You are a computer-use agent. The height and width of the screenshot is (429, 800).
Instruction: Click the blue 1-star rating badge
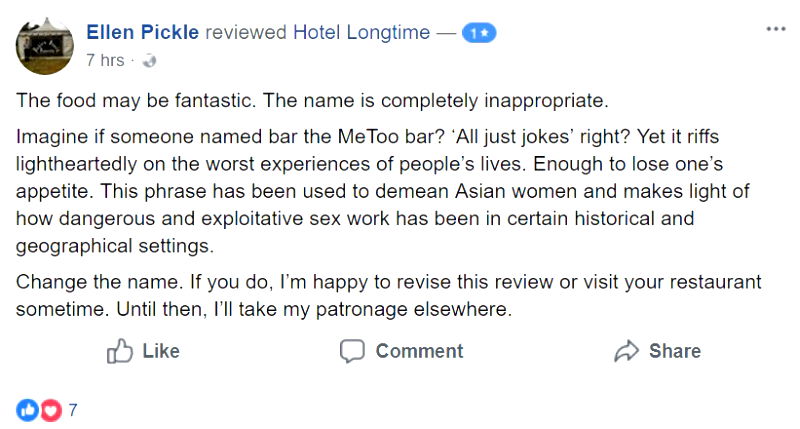tap(479, 34)
